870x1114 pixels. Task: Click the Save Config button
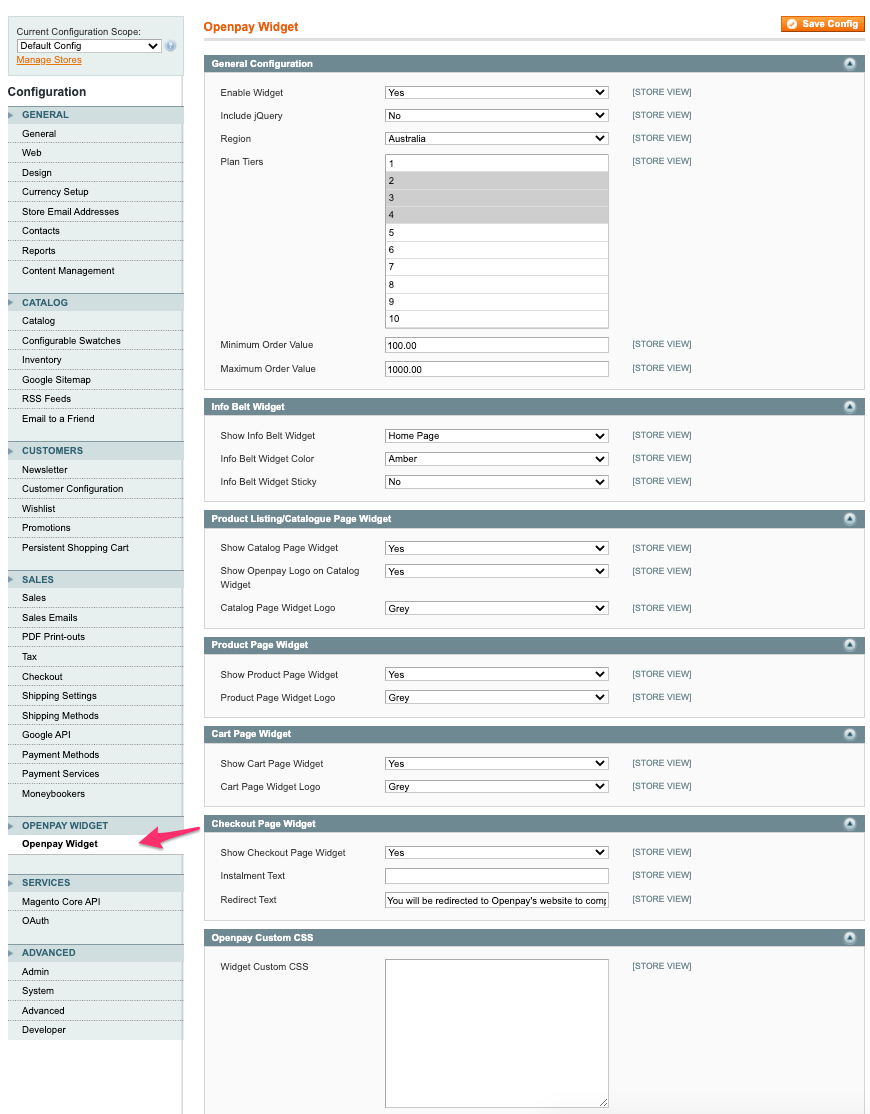[822, 23]
